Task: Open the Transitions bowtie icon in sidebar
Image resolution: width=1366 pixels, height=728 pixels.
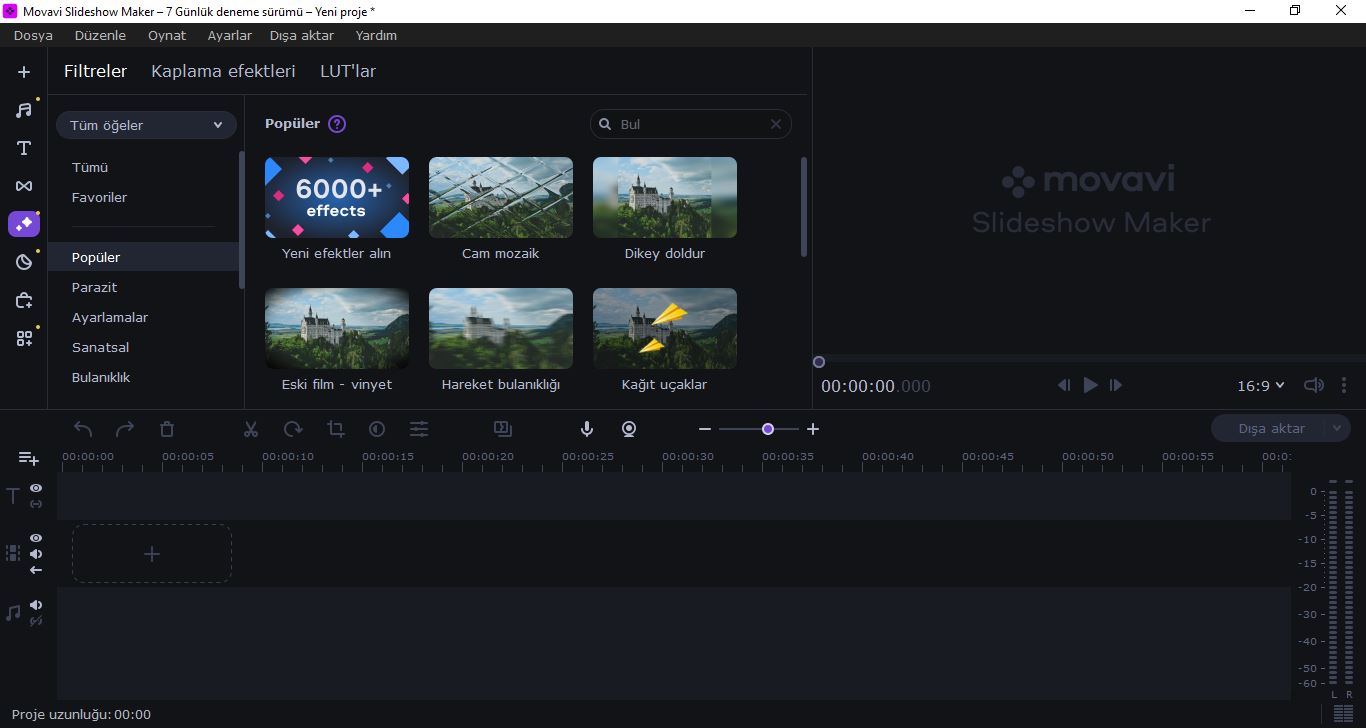Action: click(24, 186)
